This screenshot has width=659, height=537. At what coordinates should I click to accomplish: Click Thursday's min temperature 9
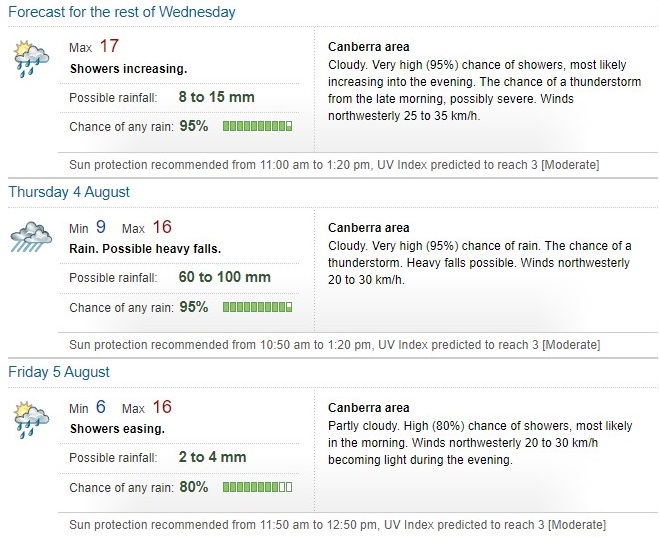101,227
